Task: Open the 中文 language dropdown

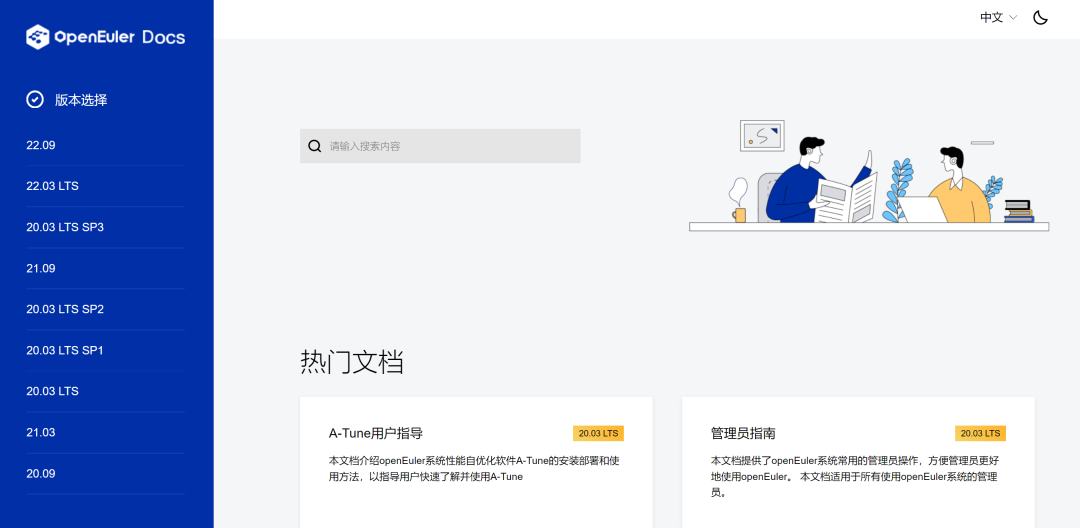Action: 998,18
